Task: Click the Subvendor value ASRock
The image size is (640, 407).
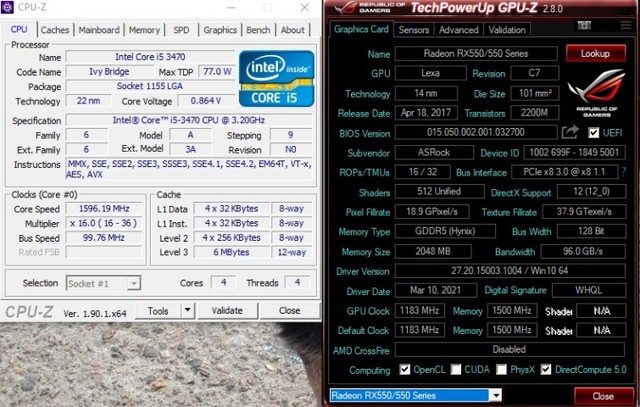Action: pos(434,152)
